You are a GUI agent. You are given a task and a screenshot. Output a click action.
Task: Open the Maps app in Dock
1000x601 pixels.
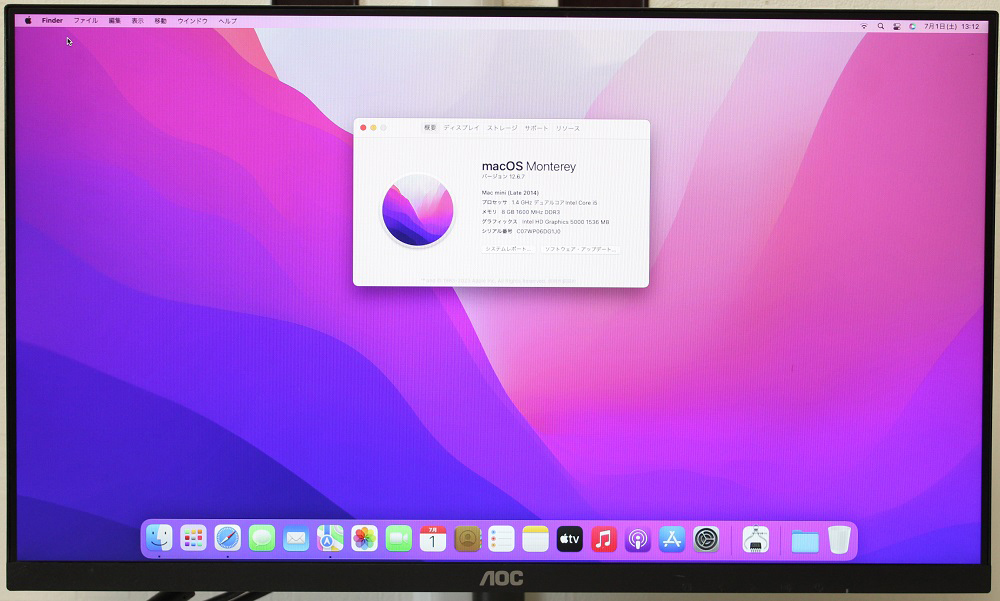pyautogui.click(x=330, y=538)
